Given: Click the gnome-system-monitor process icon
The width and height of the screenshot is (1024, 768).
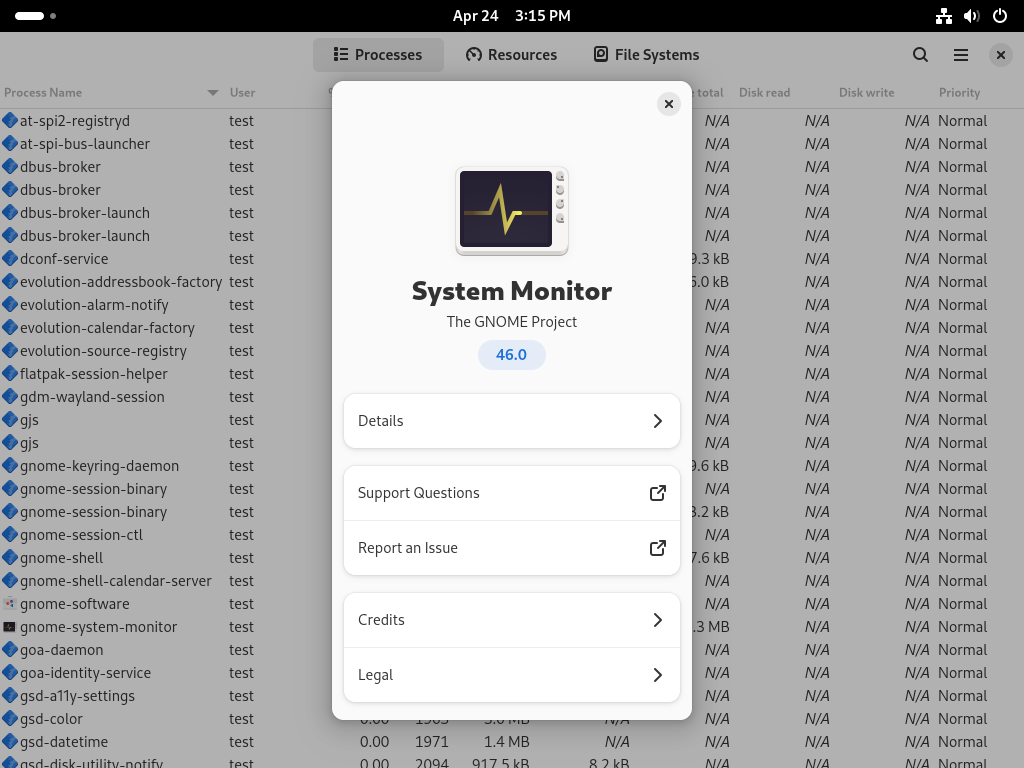Looking at the screenshot, I should coord(9,627).
